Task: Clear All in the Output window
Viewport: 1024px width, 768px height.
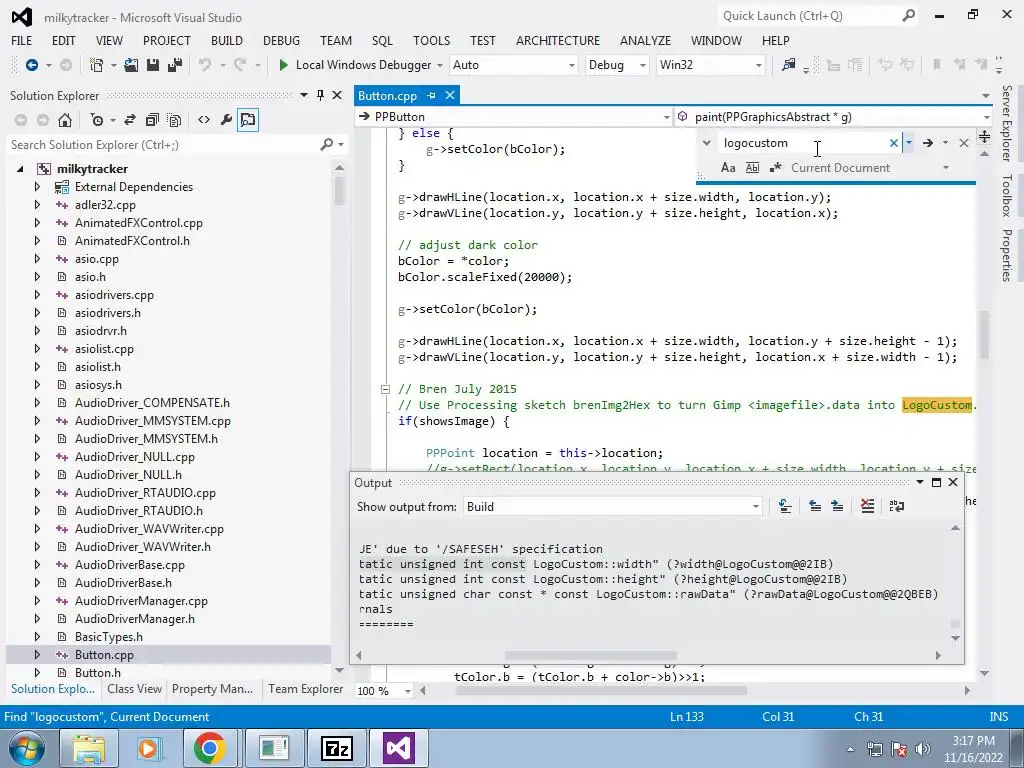Action: pyautogui.click(x=867, y=507)
